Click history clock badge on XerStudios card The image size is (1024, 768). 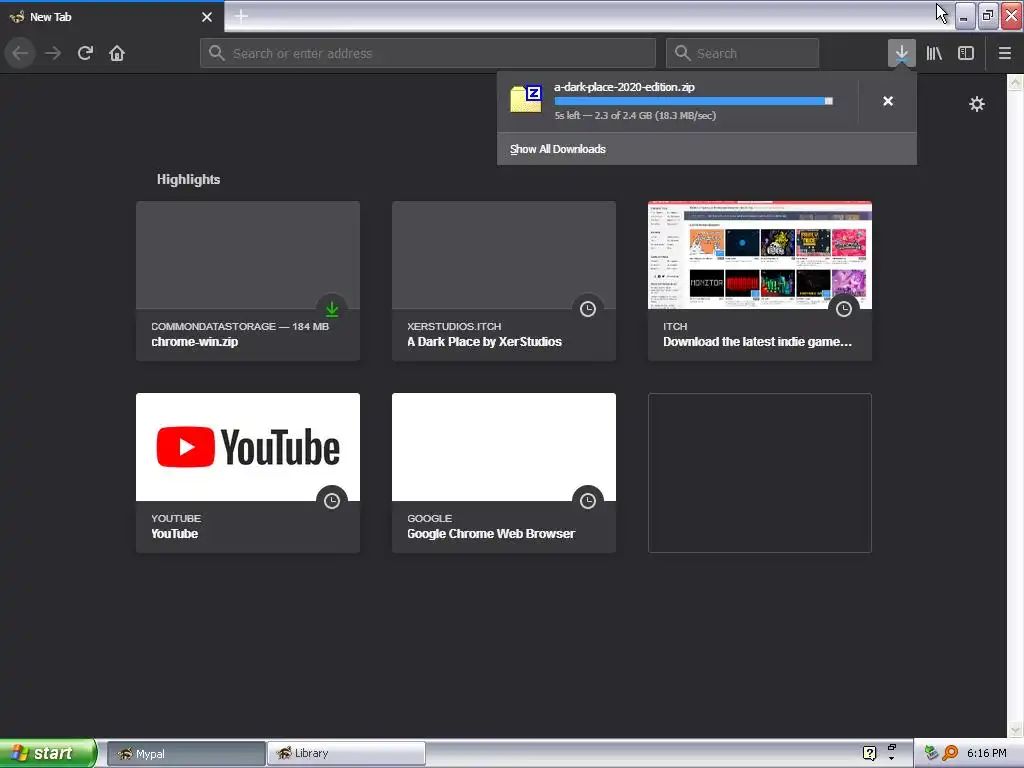(x=588, y=308)
